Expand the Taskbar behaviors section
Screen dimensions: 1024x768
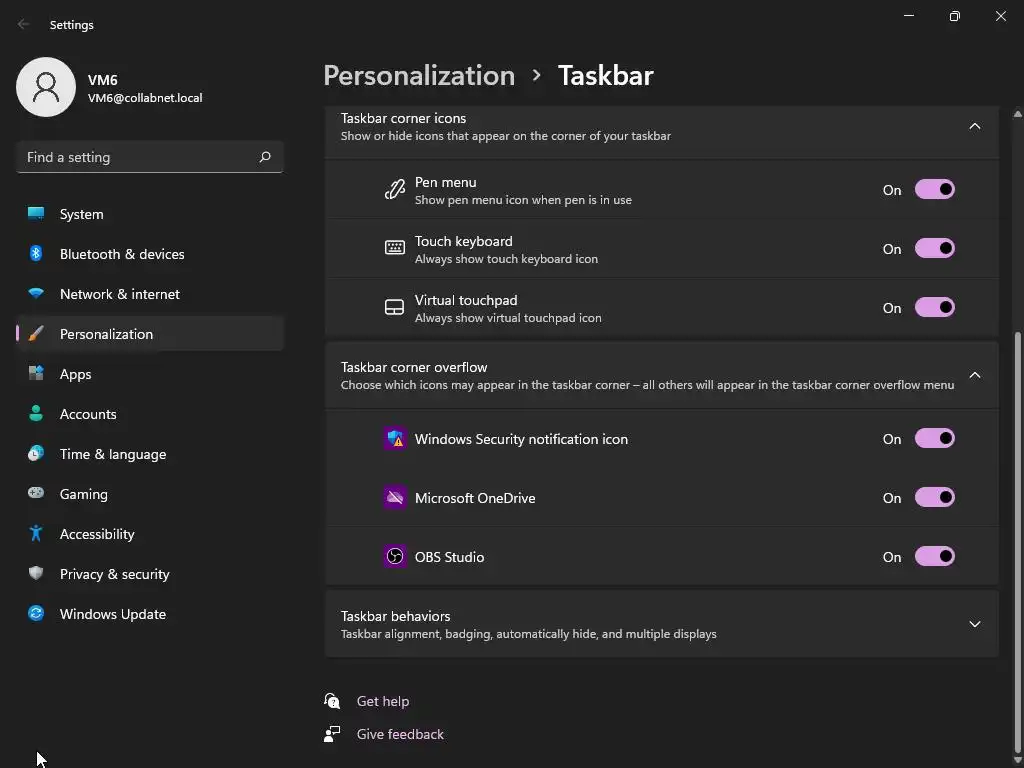point(974,624)
